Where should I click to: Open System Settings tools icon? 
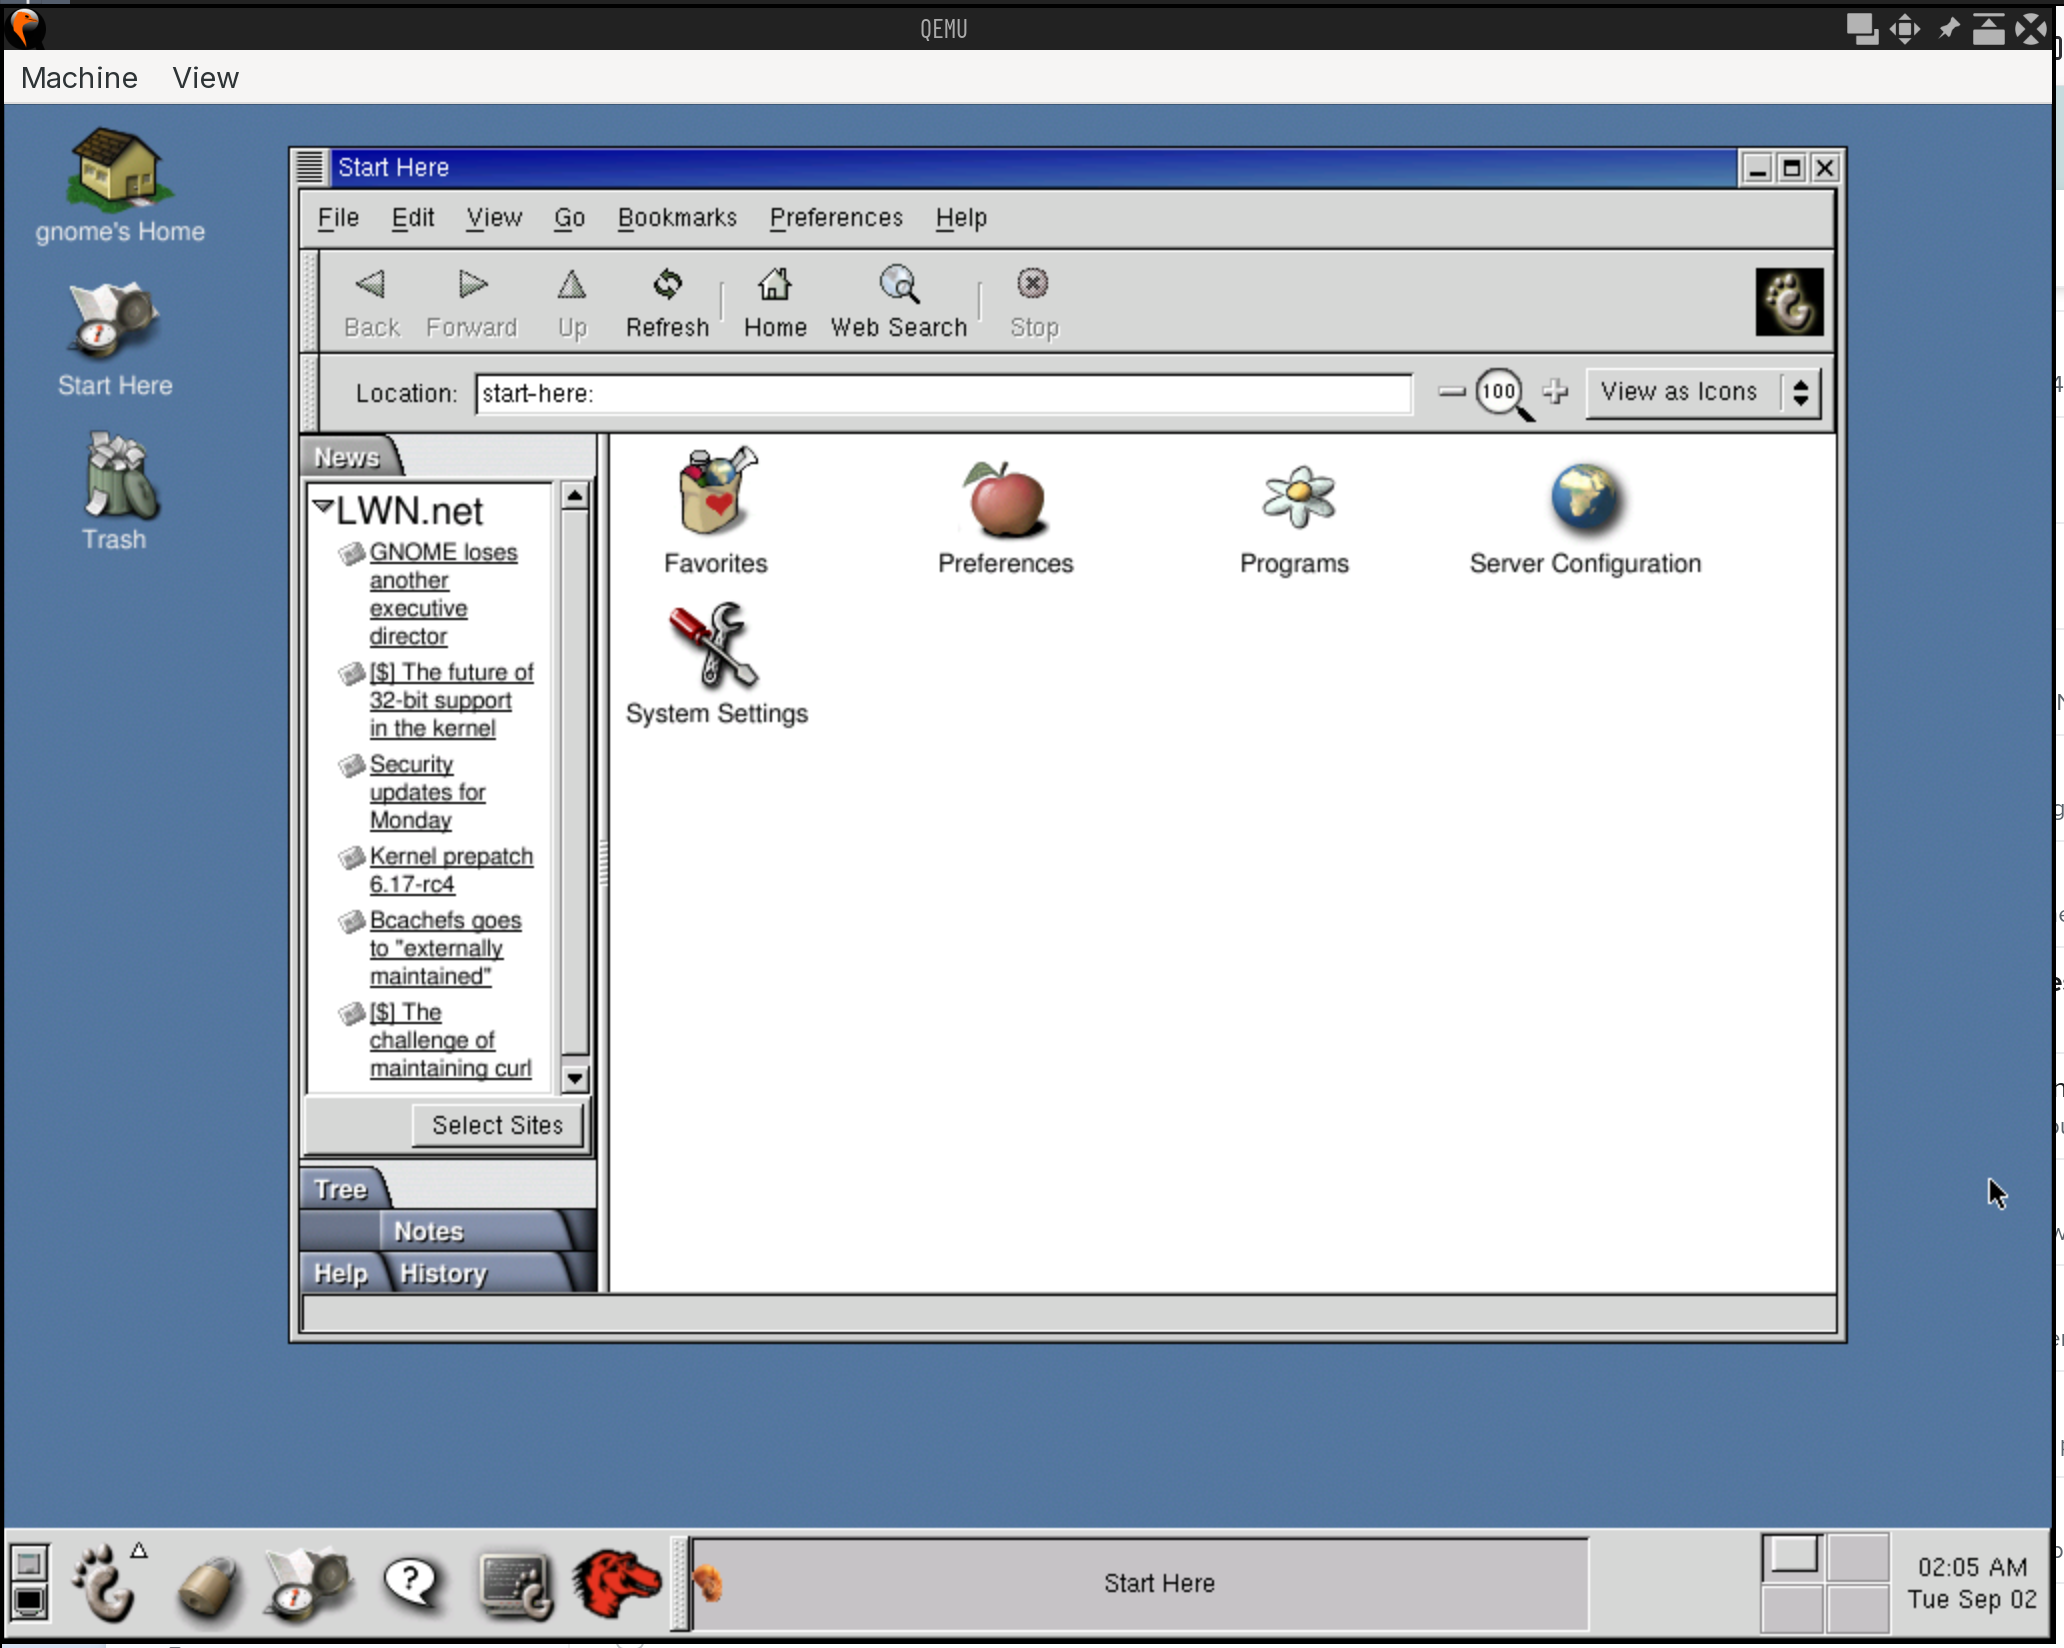tap(716, 648)
